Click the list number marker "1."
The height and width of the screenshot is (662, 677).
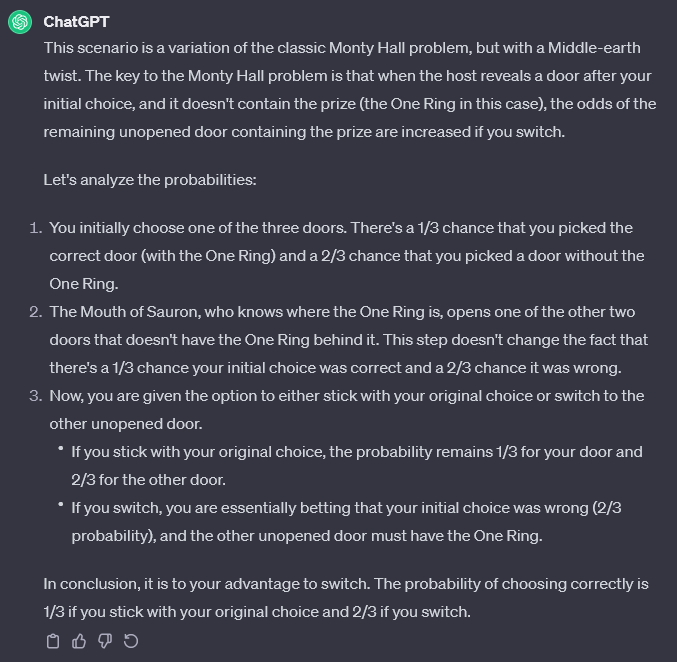click(36, 228)
